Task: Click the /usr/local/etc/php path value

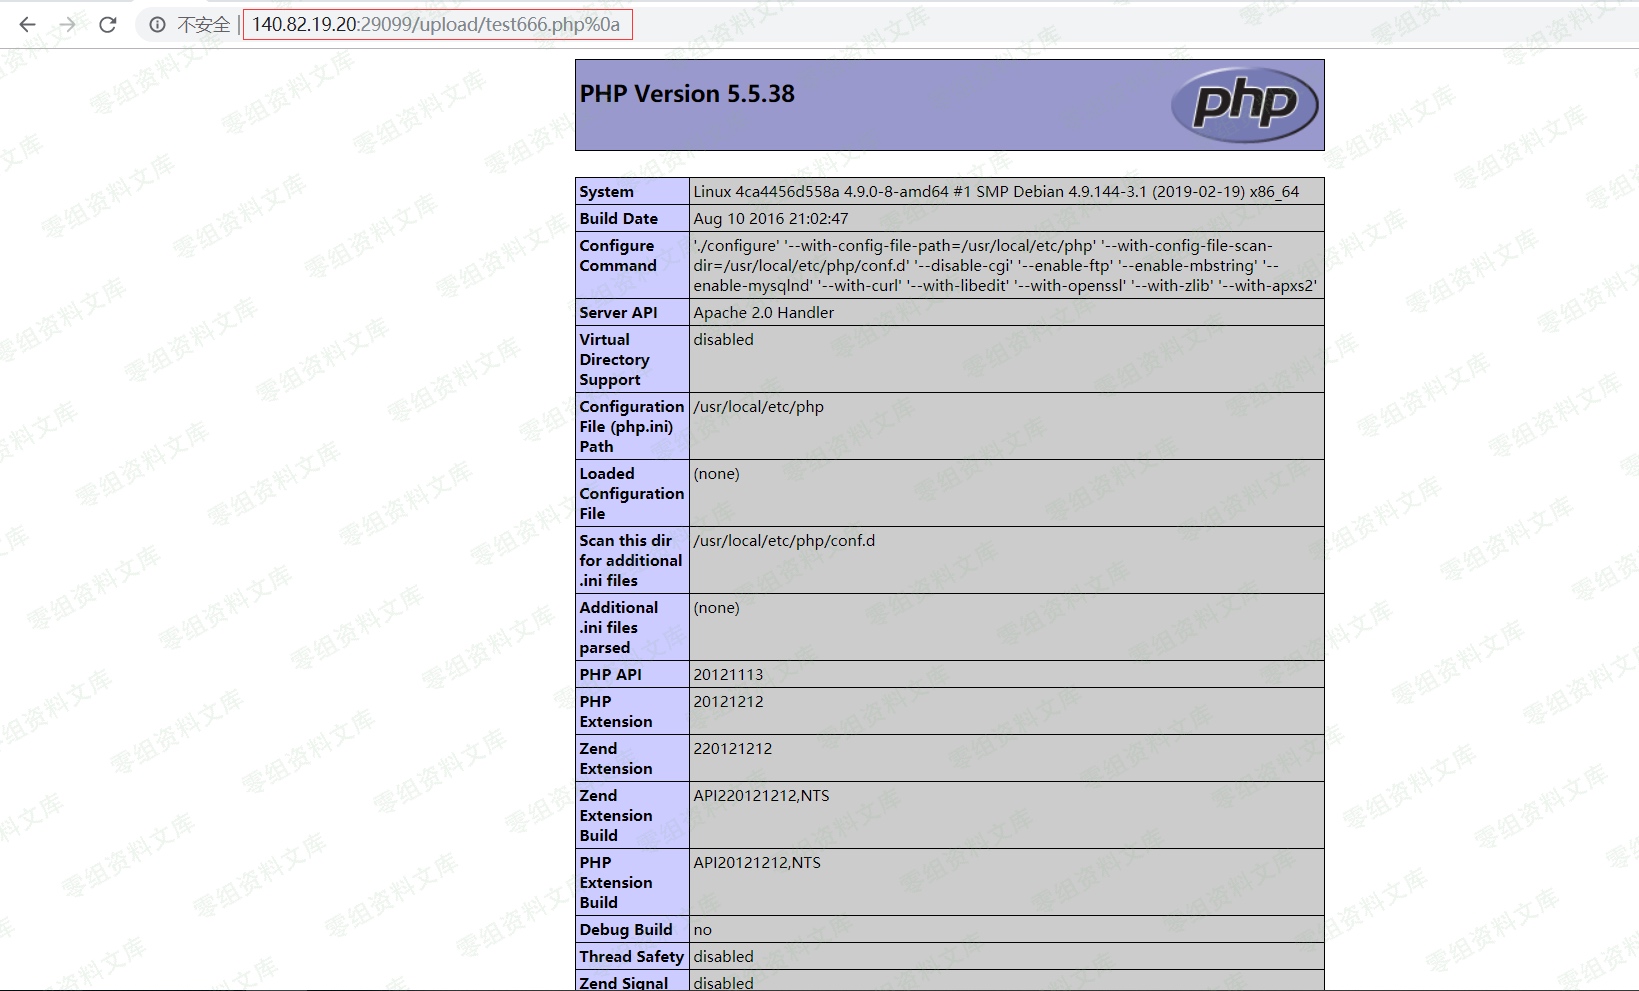Action: coord(758,407)
